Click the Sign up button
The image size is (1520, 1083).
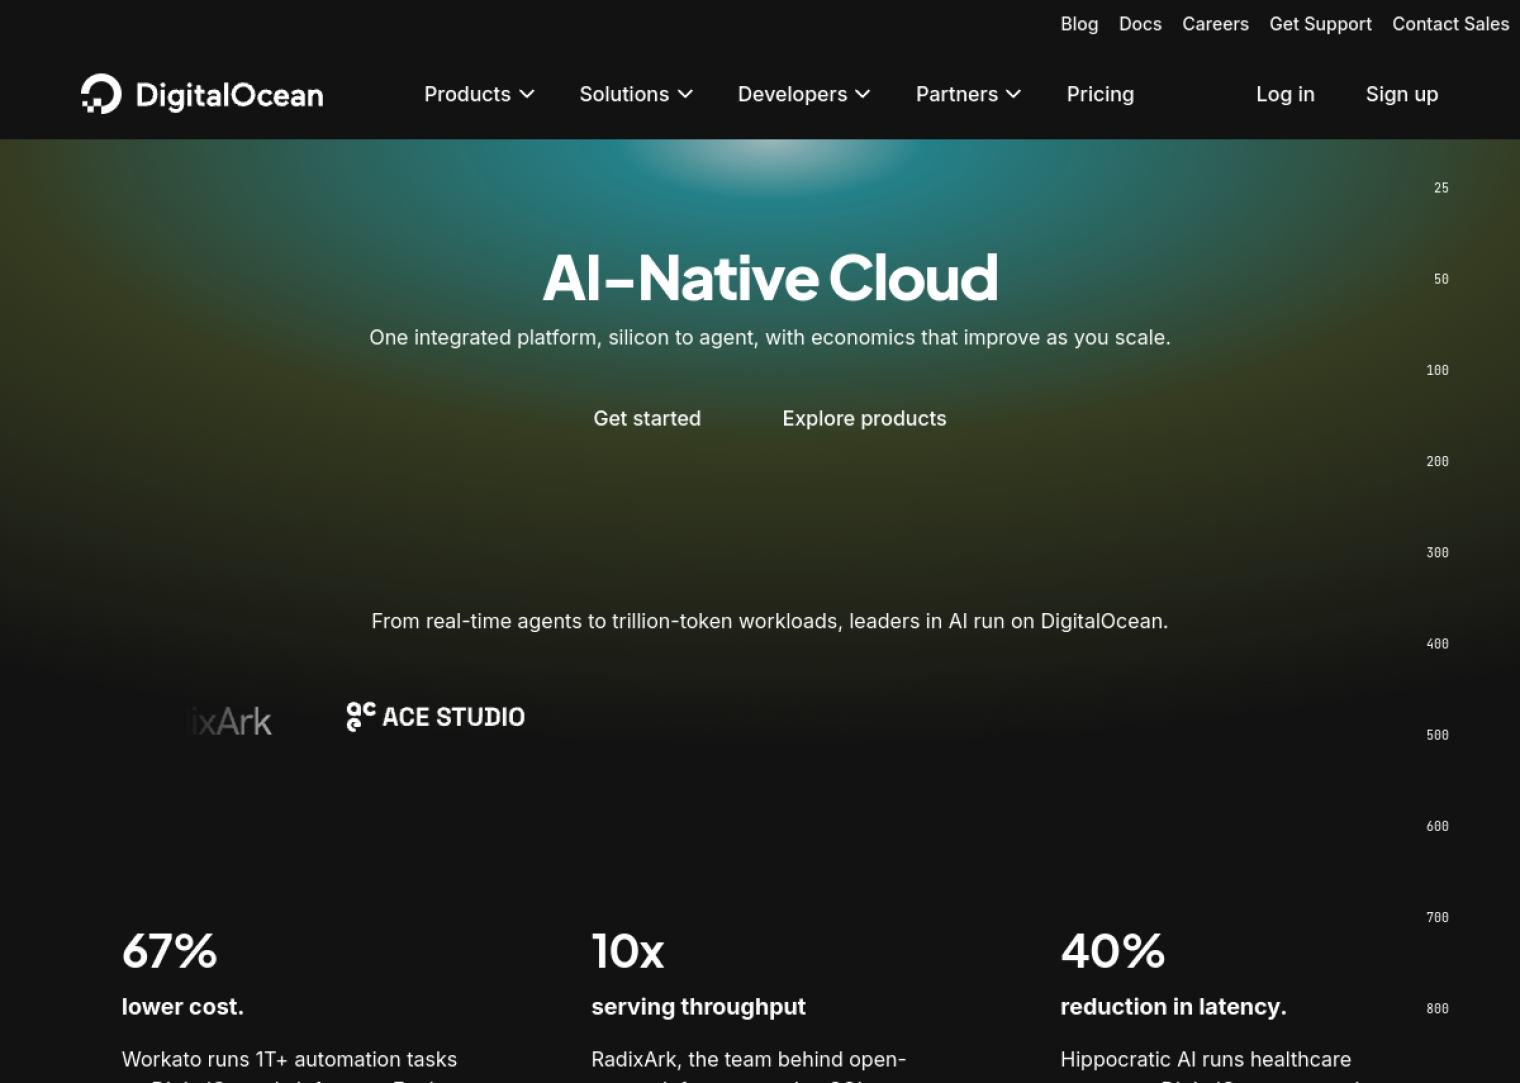pyautogui.click(x=1402, y=94)
